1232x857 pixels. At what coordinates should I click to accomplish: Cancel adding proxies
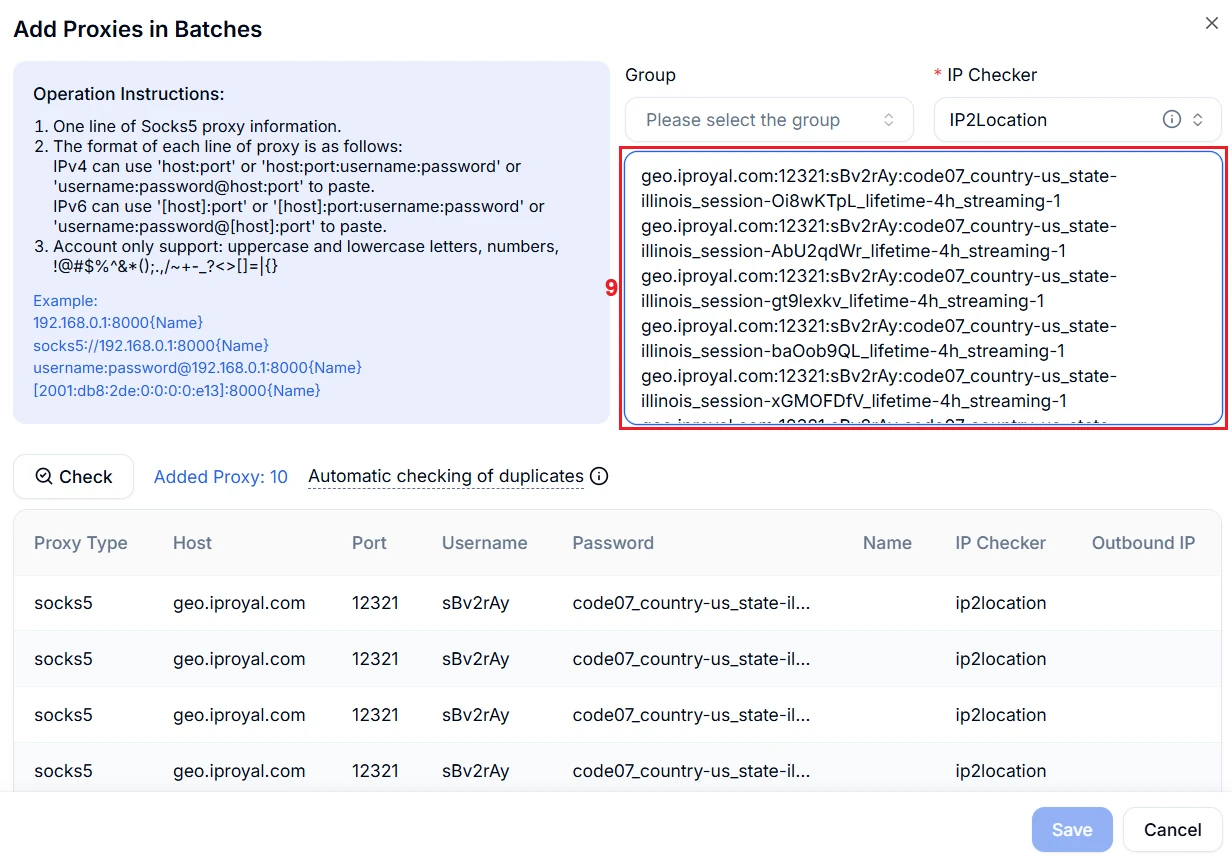[x=1172, y=829]
